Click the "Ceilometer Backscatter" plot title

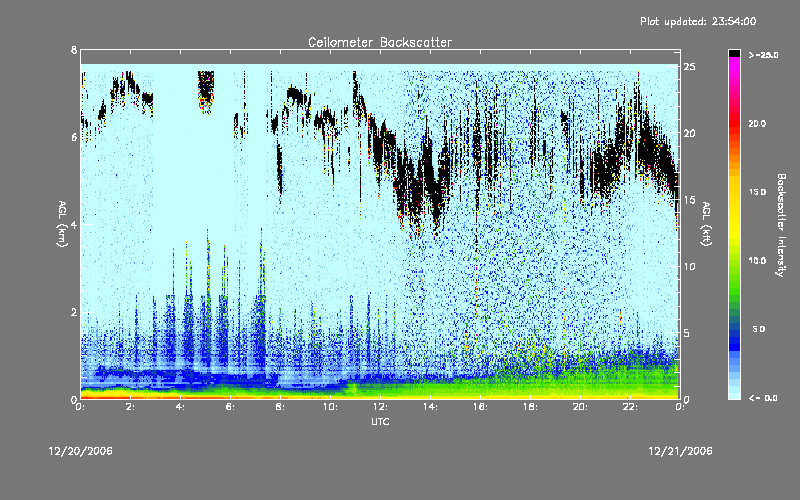coord(380,42)
